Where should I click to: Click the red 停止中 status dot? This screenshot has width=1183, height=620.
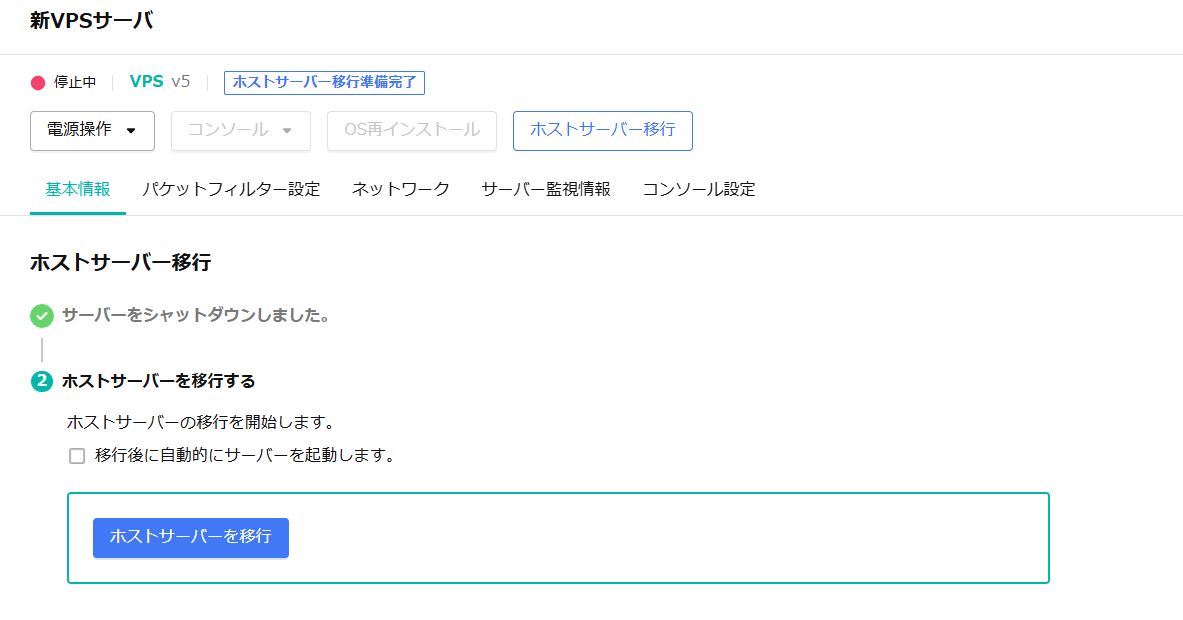[x=40, y=84]
